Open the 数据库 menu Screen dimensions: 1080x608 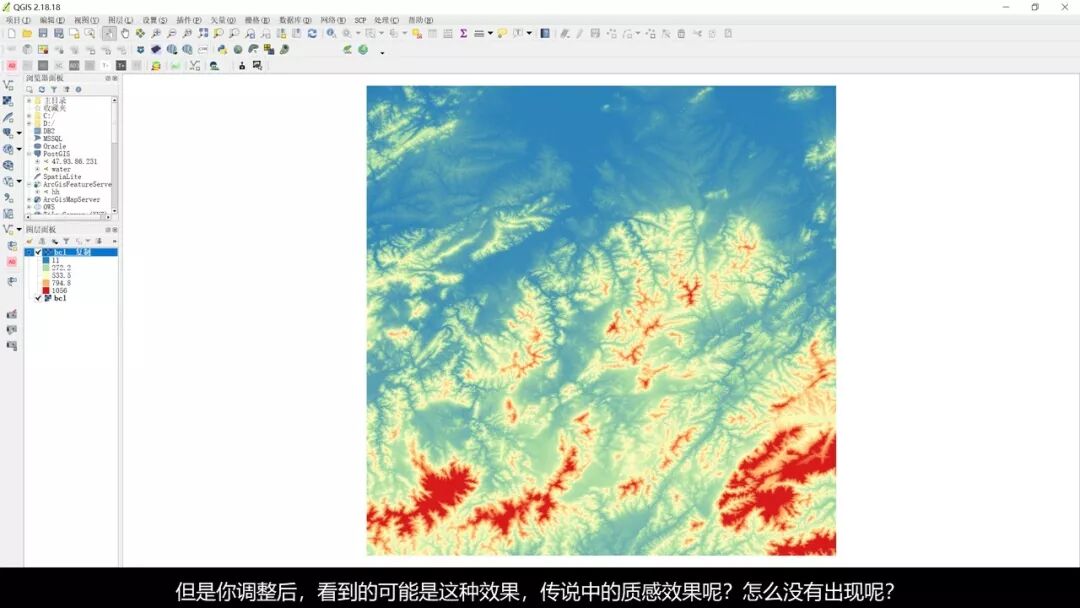point(295,20)
